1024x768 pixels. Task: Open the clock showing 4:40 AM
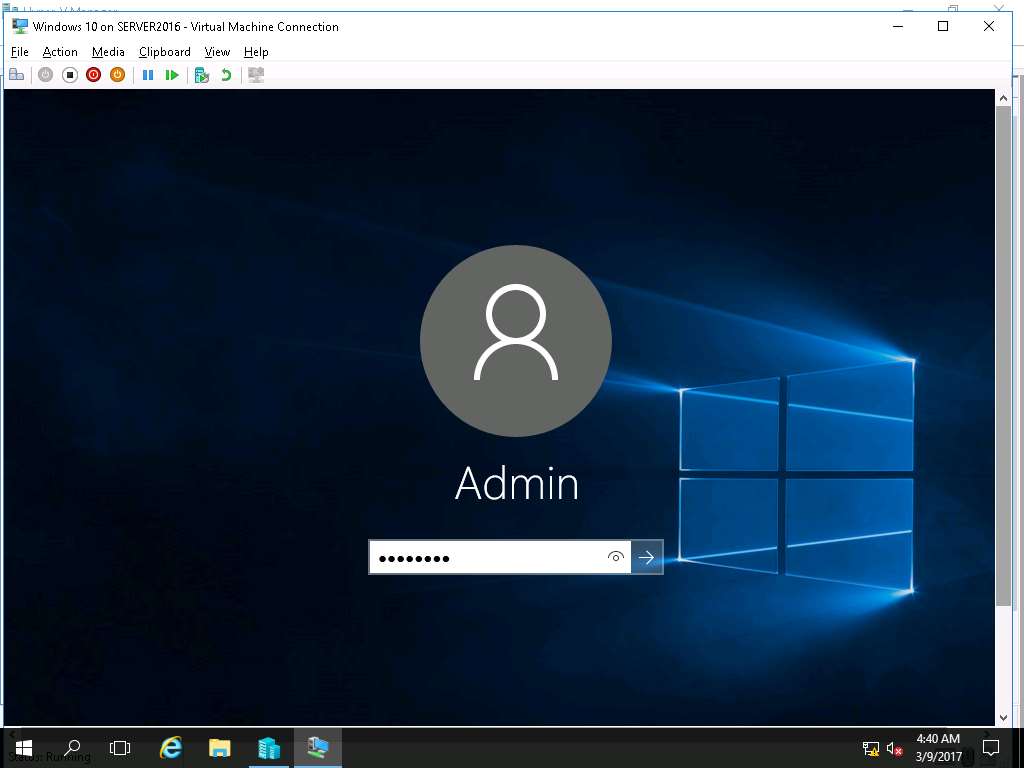[x=938, y=748]
